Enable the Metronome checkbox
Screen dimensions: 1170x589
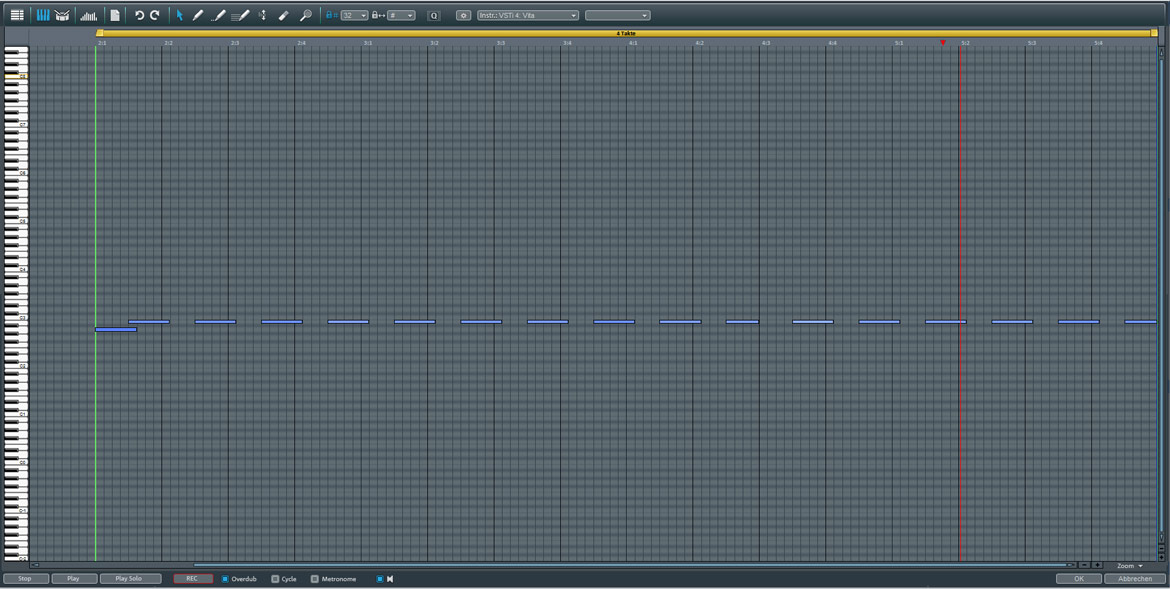tap(315, 579)
